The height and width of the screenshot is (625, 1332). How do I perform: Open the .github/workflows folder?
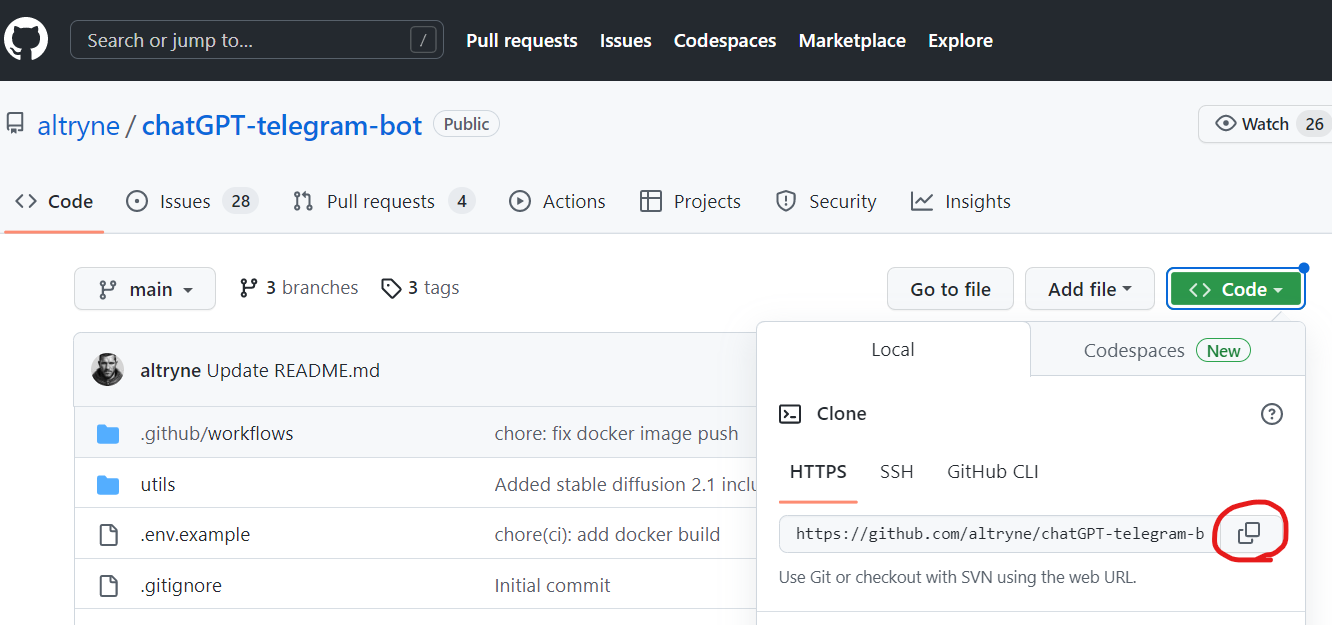click(216, 433)
